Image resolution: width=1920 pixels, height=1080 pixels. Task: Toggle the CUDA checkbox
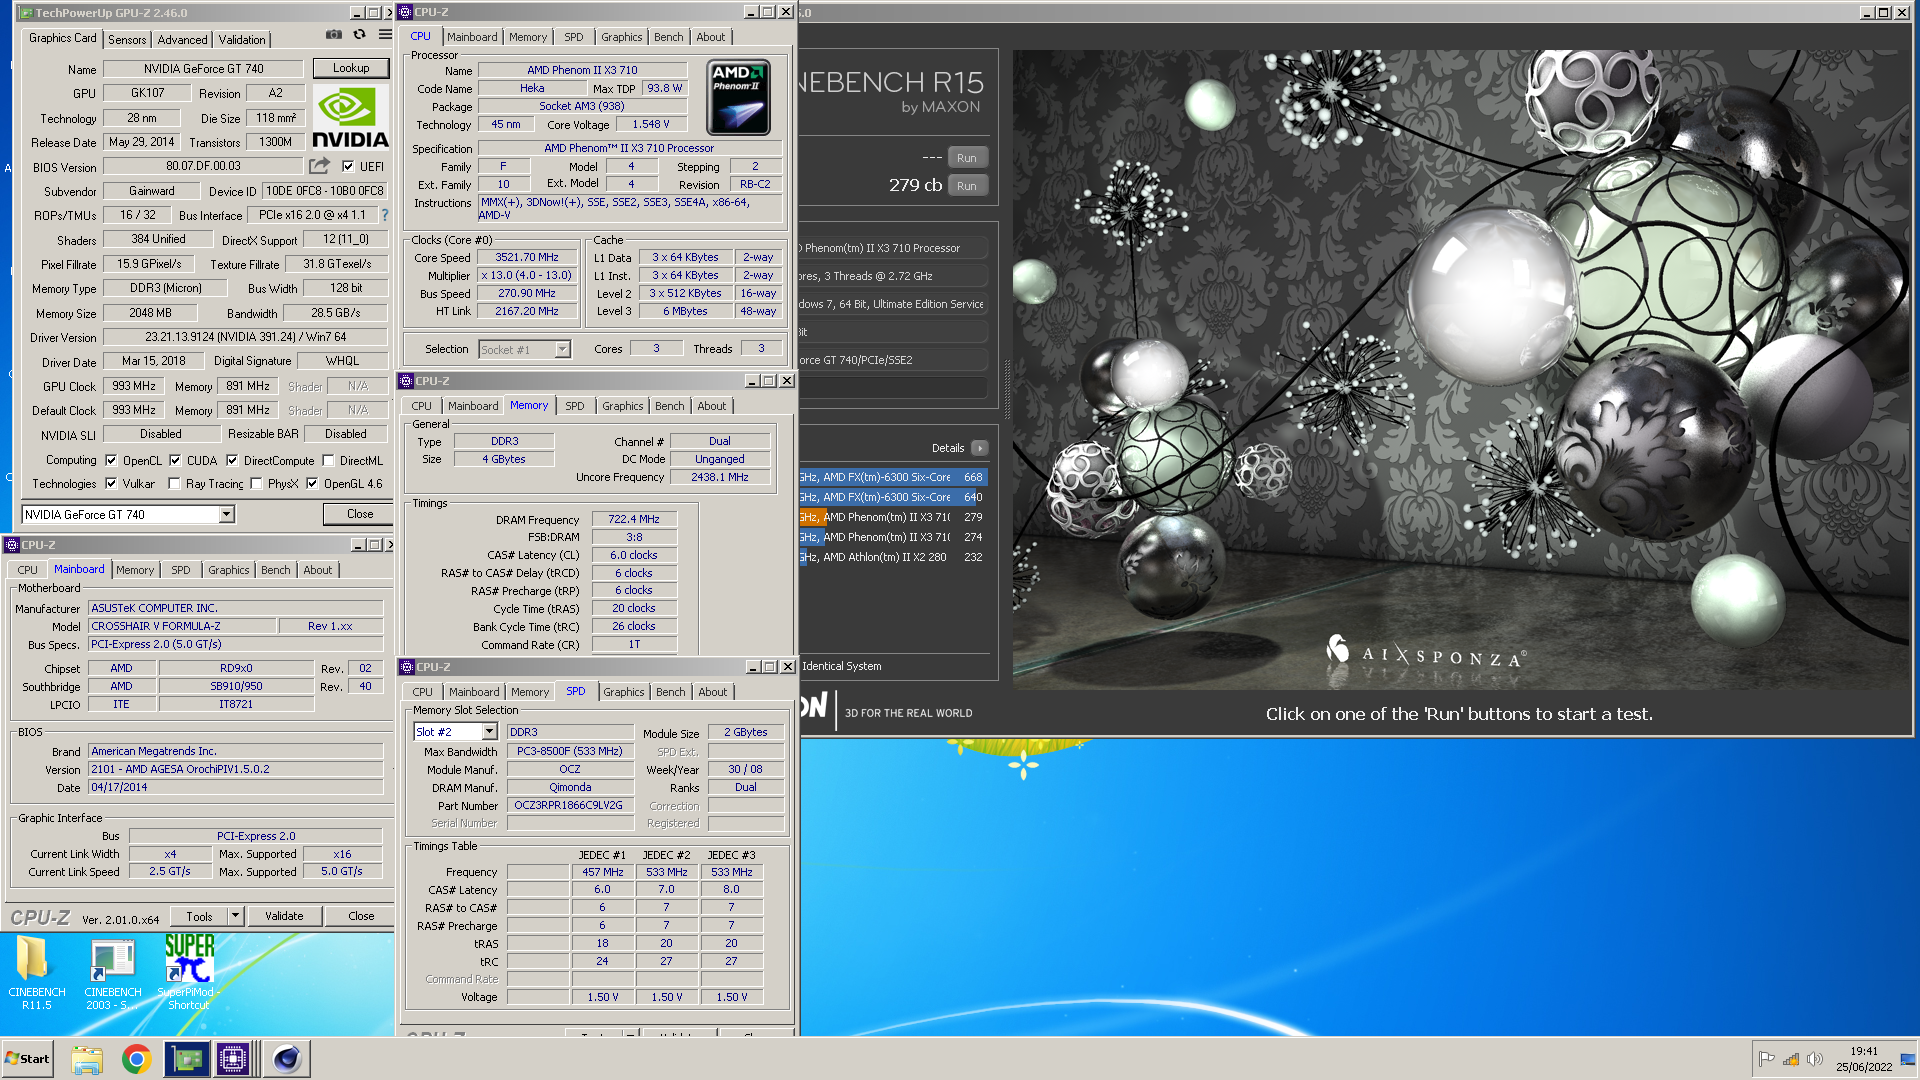click(x=175, y=461)
